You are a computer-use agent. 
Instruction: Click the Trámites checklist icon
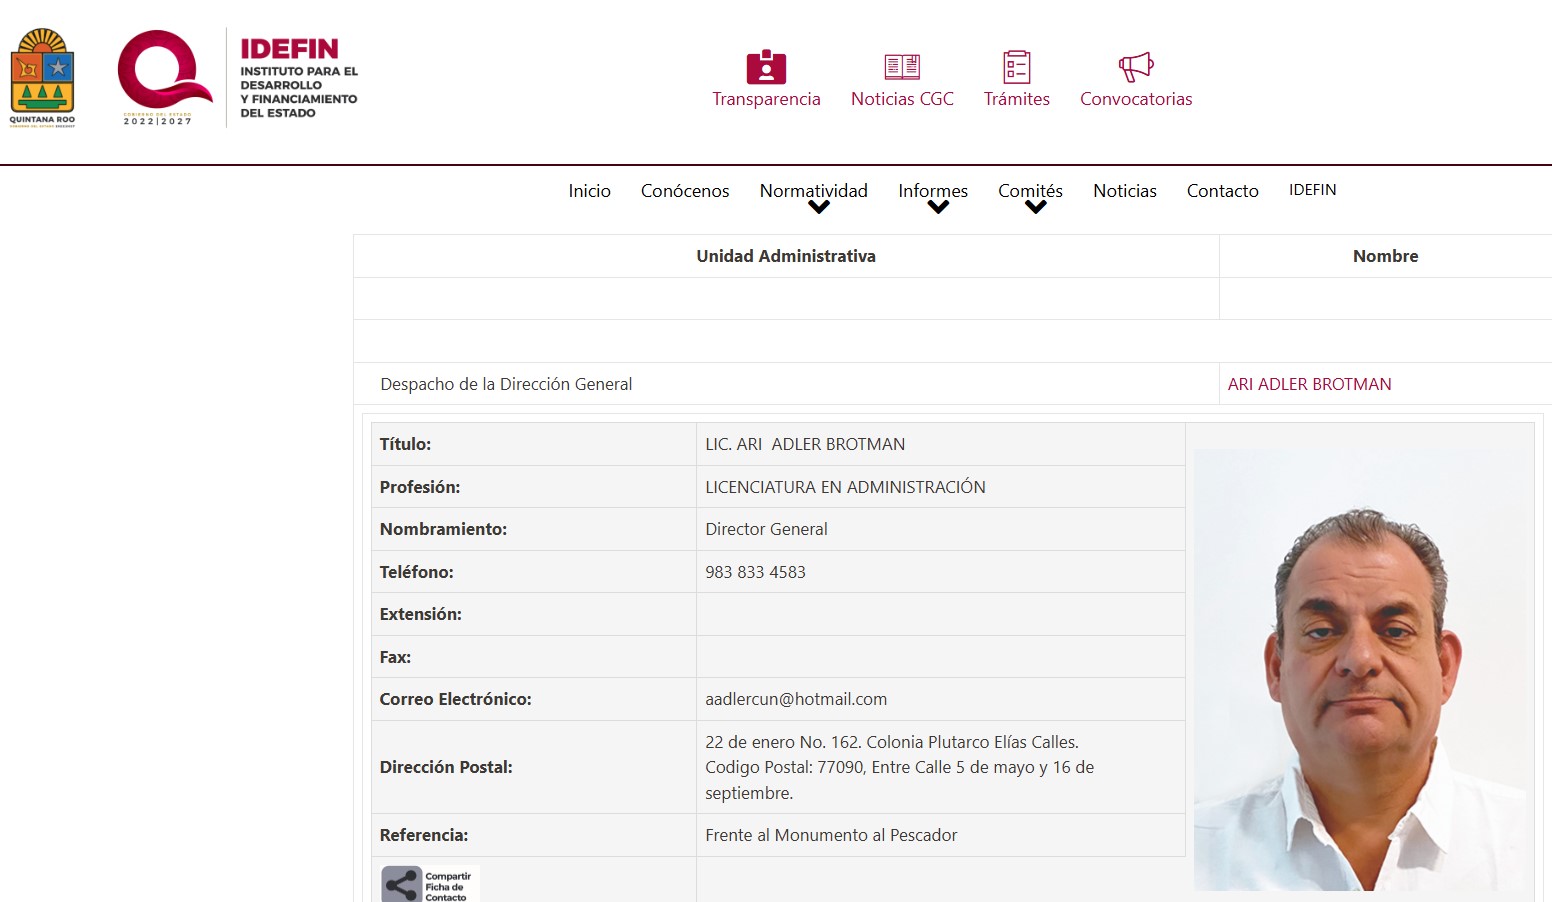click(x=1016, y=67)
